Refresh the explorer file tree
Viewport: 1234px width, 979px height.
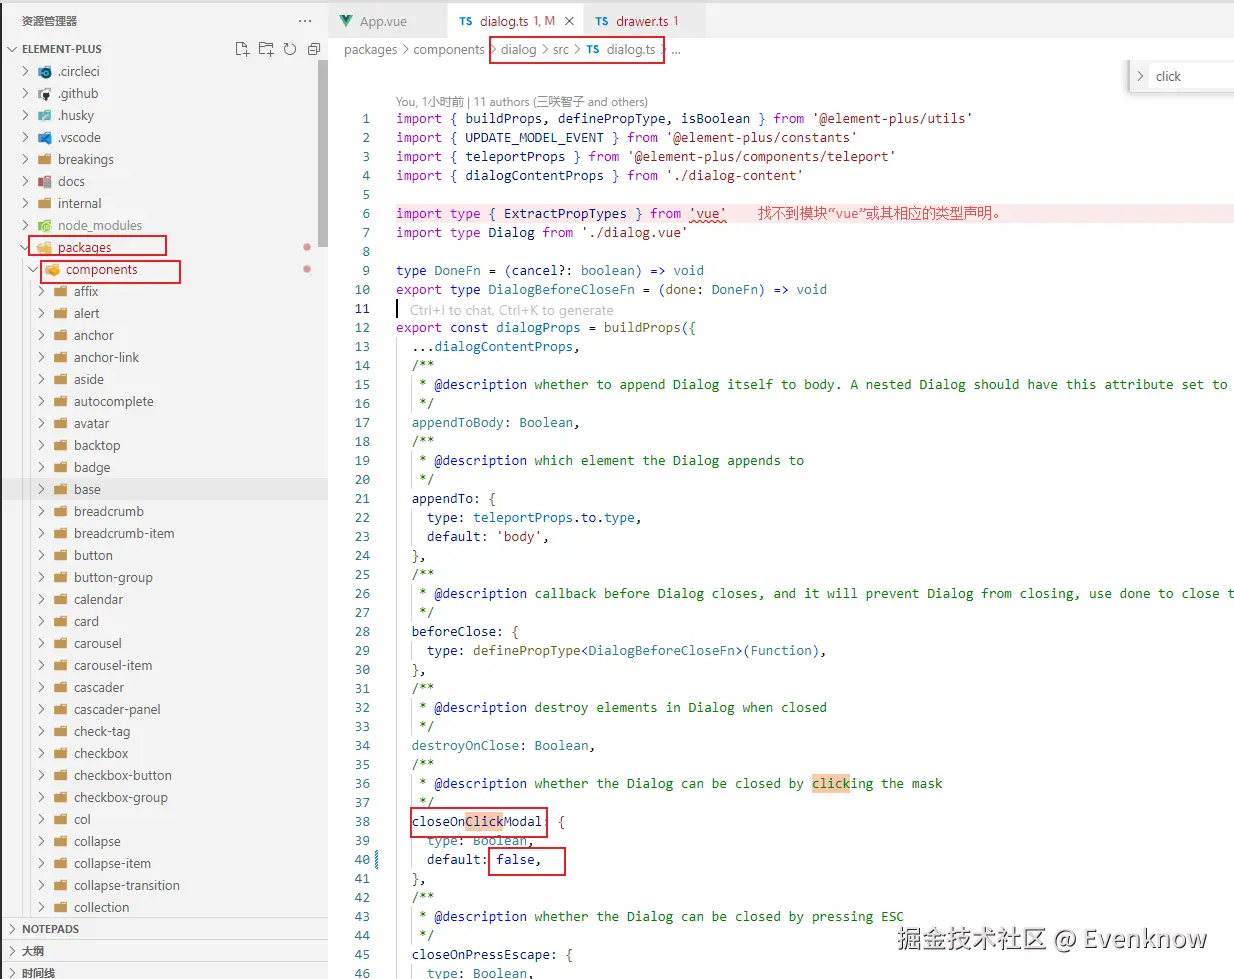[x=290, y=49]
